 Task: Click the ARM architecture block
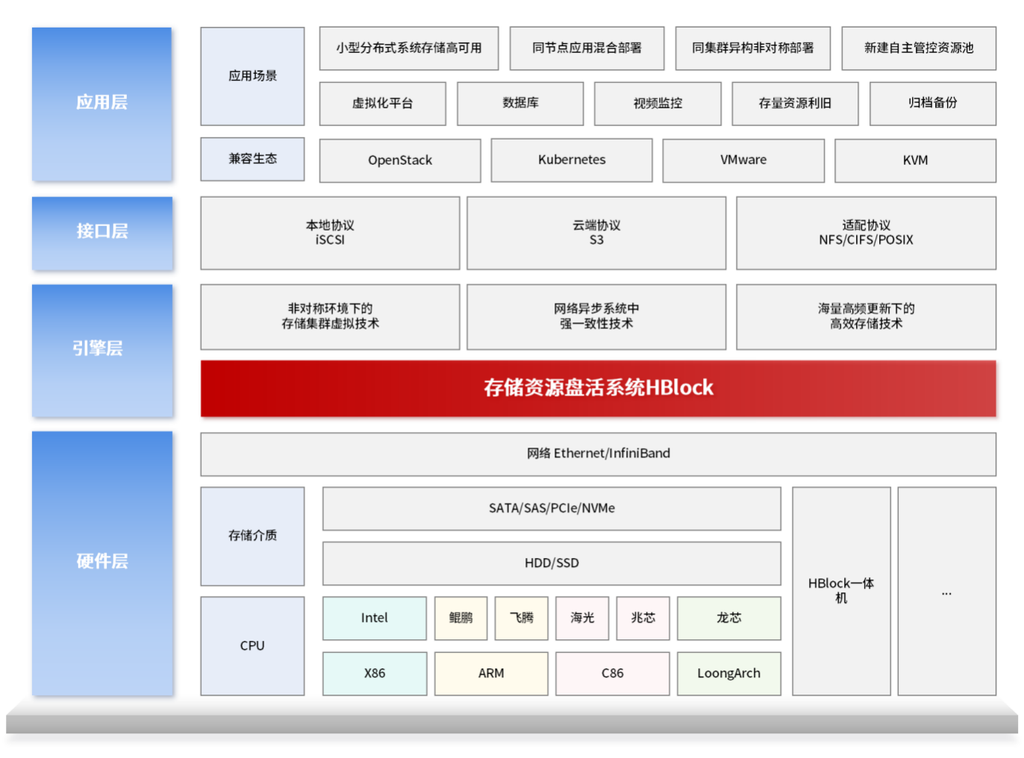click(490, 673)
